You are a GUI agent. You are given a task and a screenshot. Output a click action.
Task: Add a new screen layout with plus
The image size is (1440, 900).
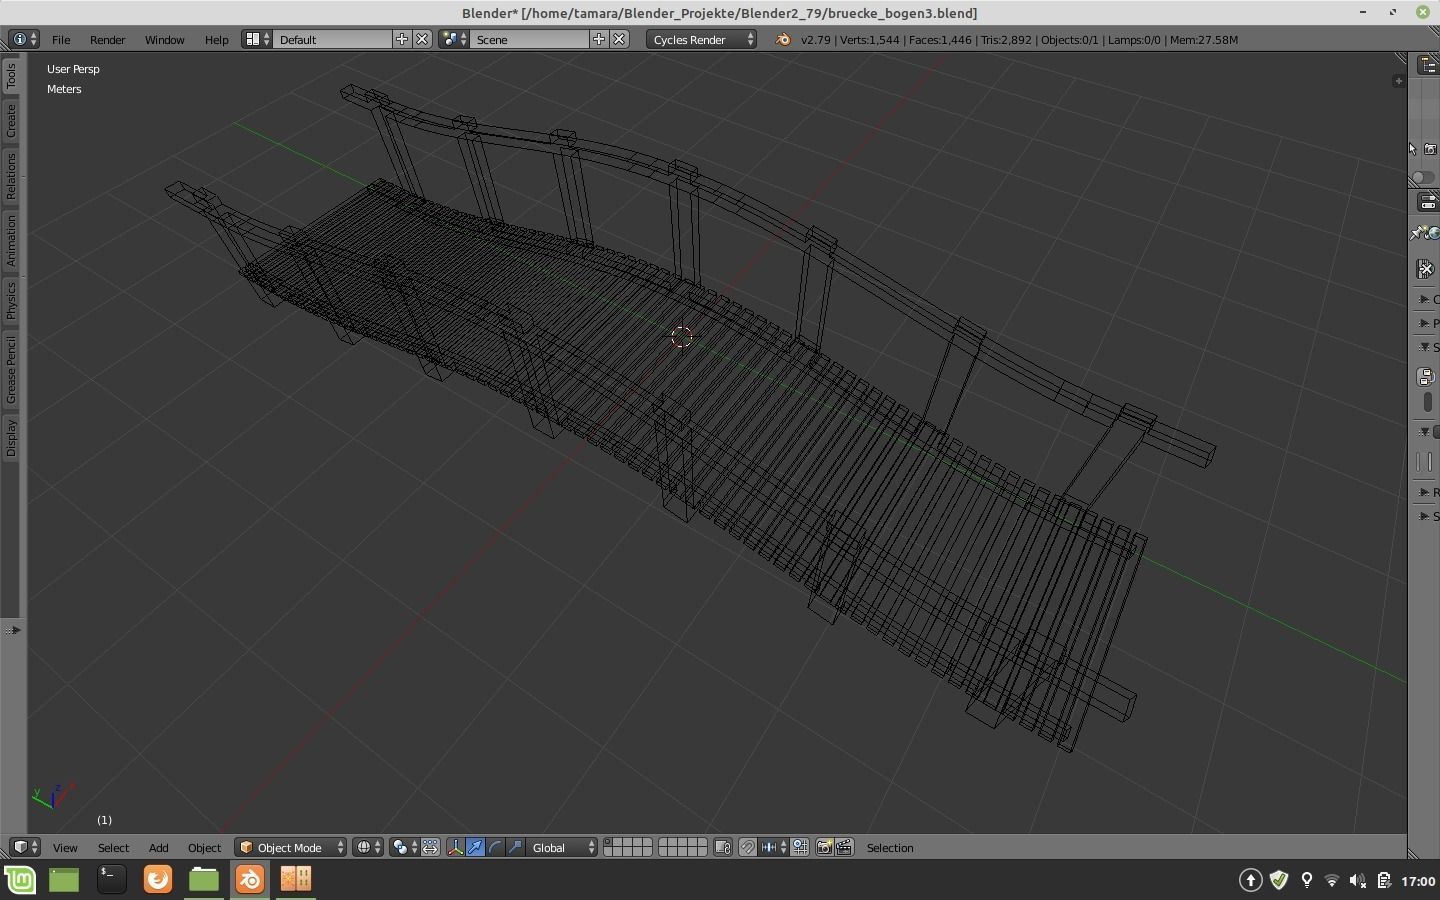pos(402,39)
